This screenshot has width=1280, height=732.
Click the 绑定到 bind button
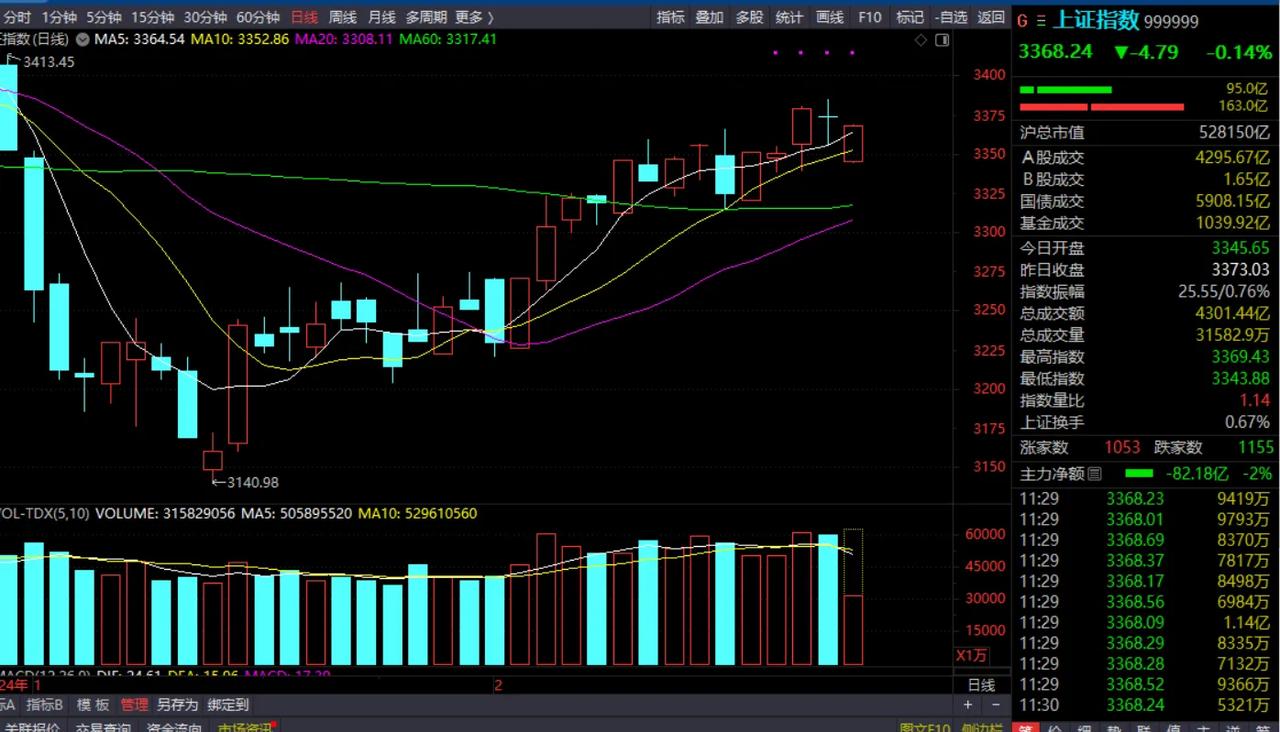[x=228, y=705]
